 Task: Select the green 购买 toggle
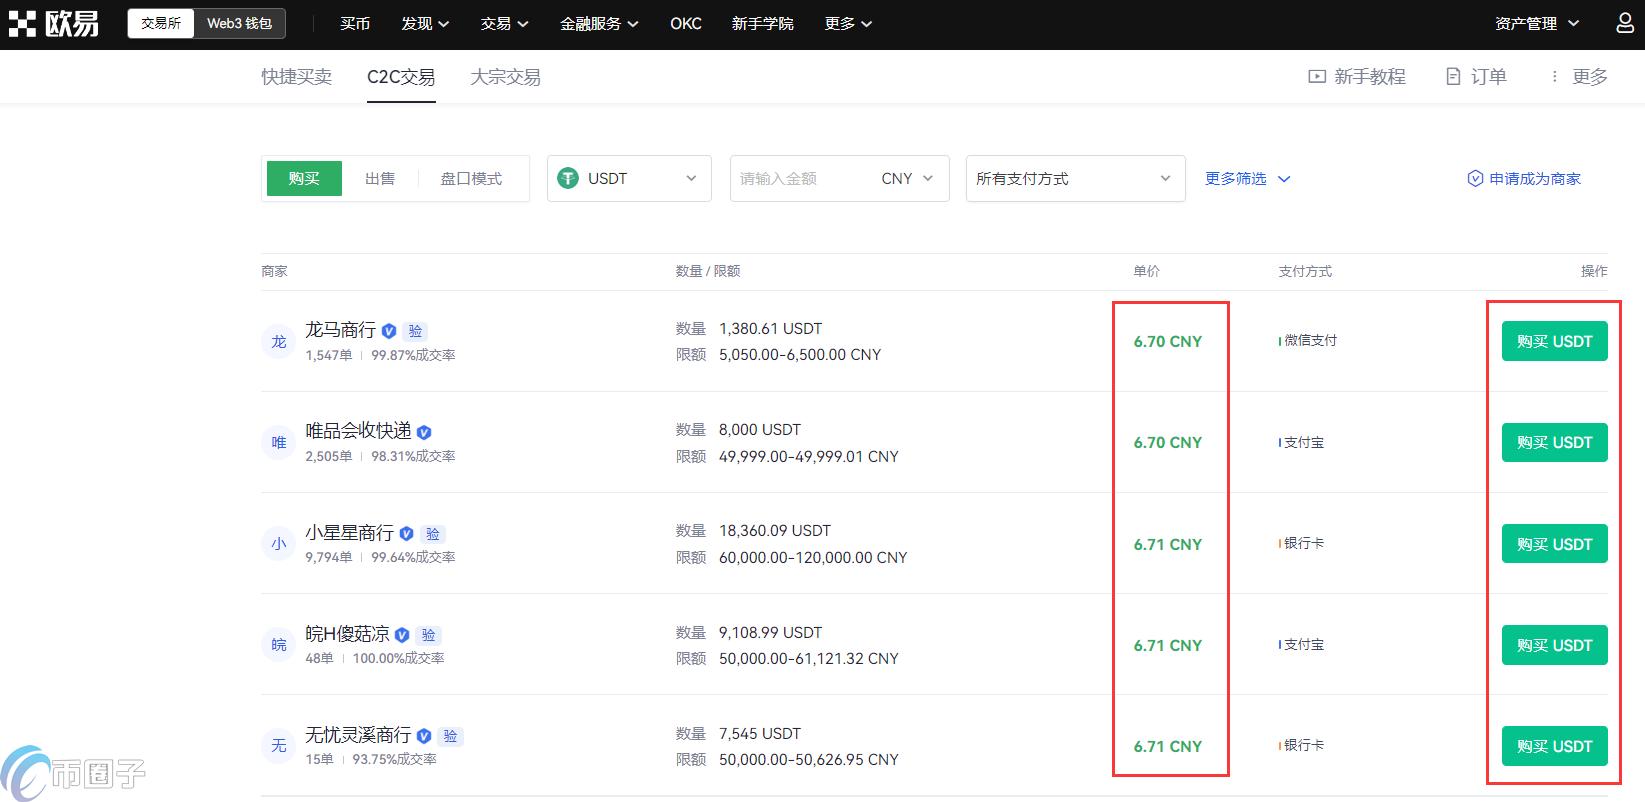[x=304, y=178]
